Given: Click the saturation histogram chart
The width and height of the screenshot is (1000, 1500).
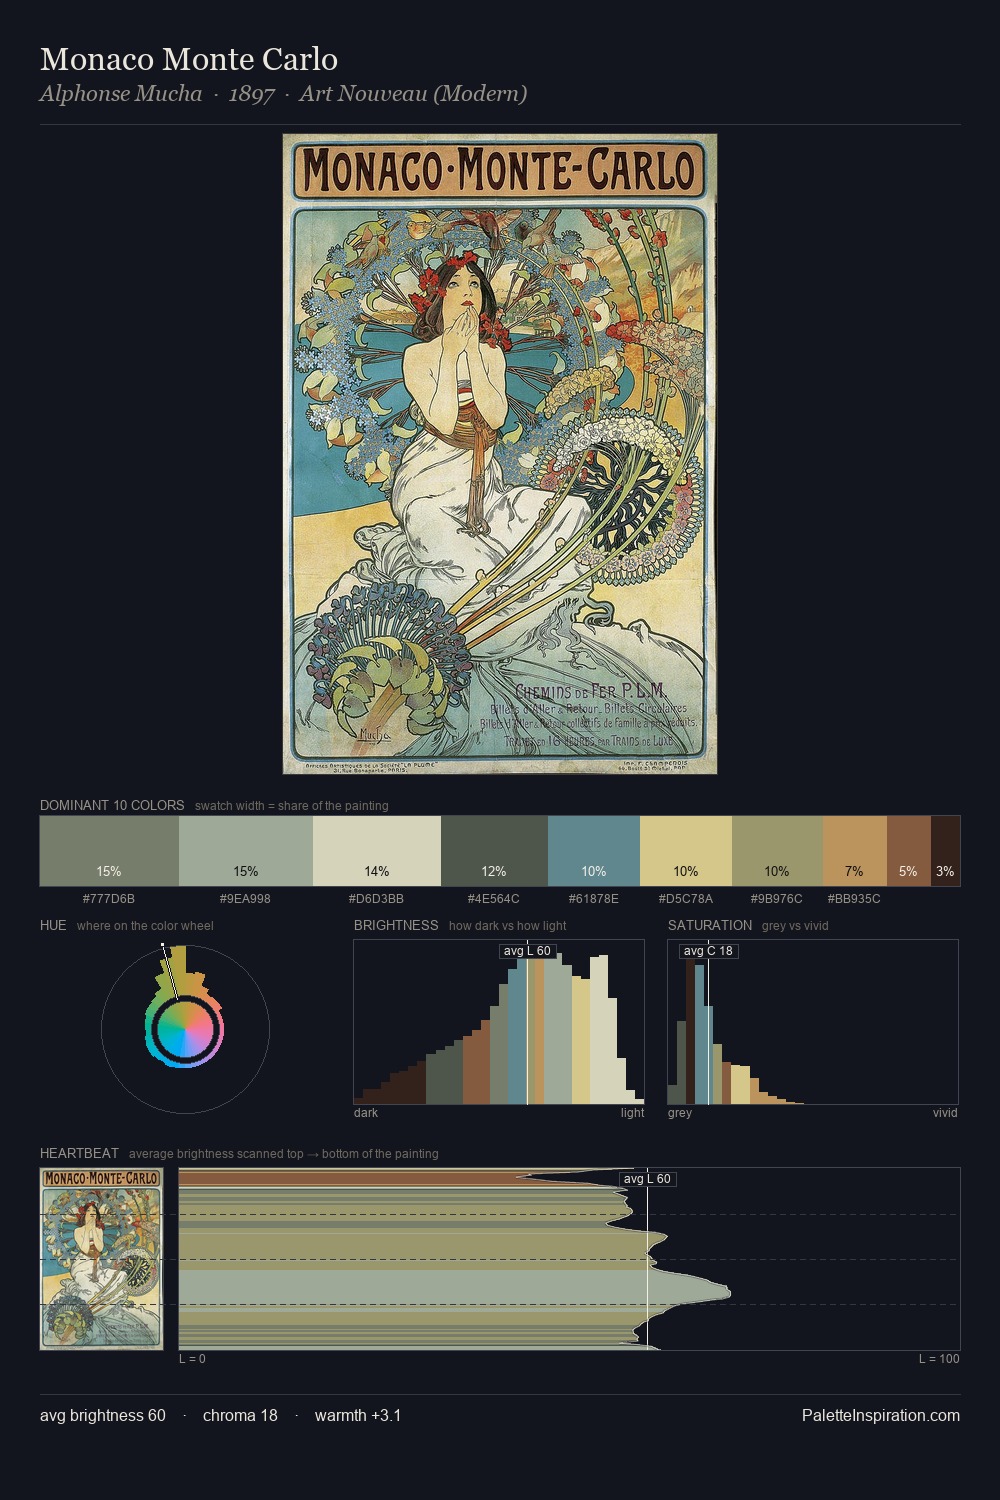Looking at the screenshot, I should (x=813, y=1022).
